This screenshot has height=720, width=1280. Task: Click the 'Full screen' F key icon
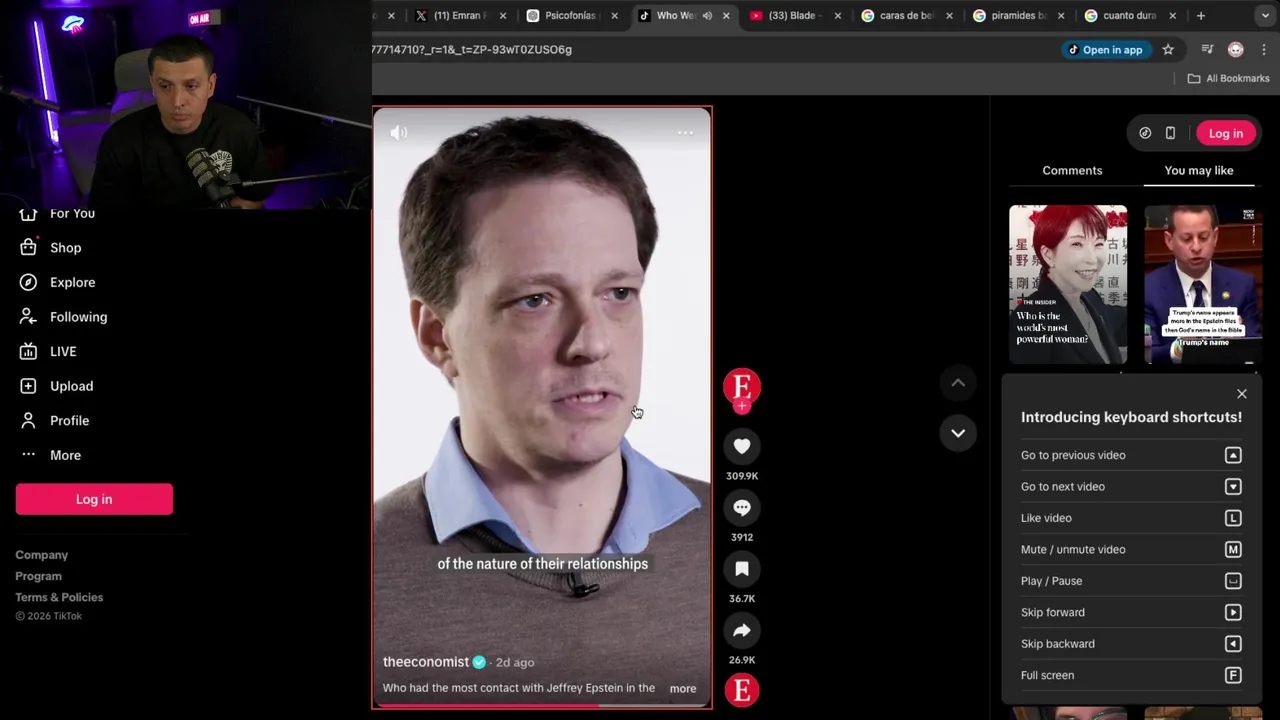tap(1233, 675)
